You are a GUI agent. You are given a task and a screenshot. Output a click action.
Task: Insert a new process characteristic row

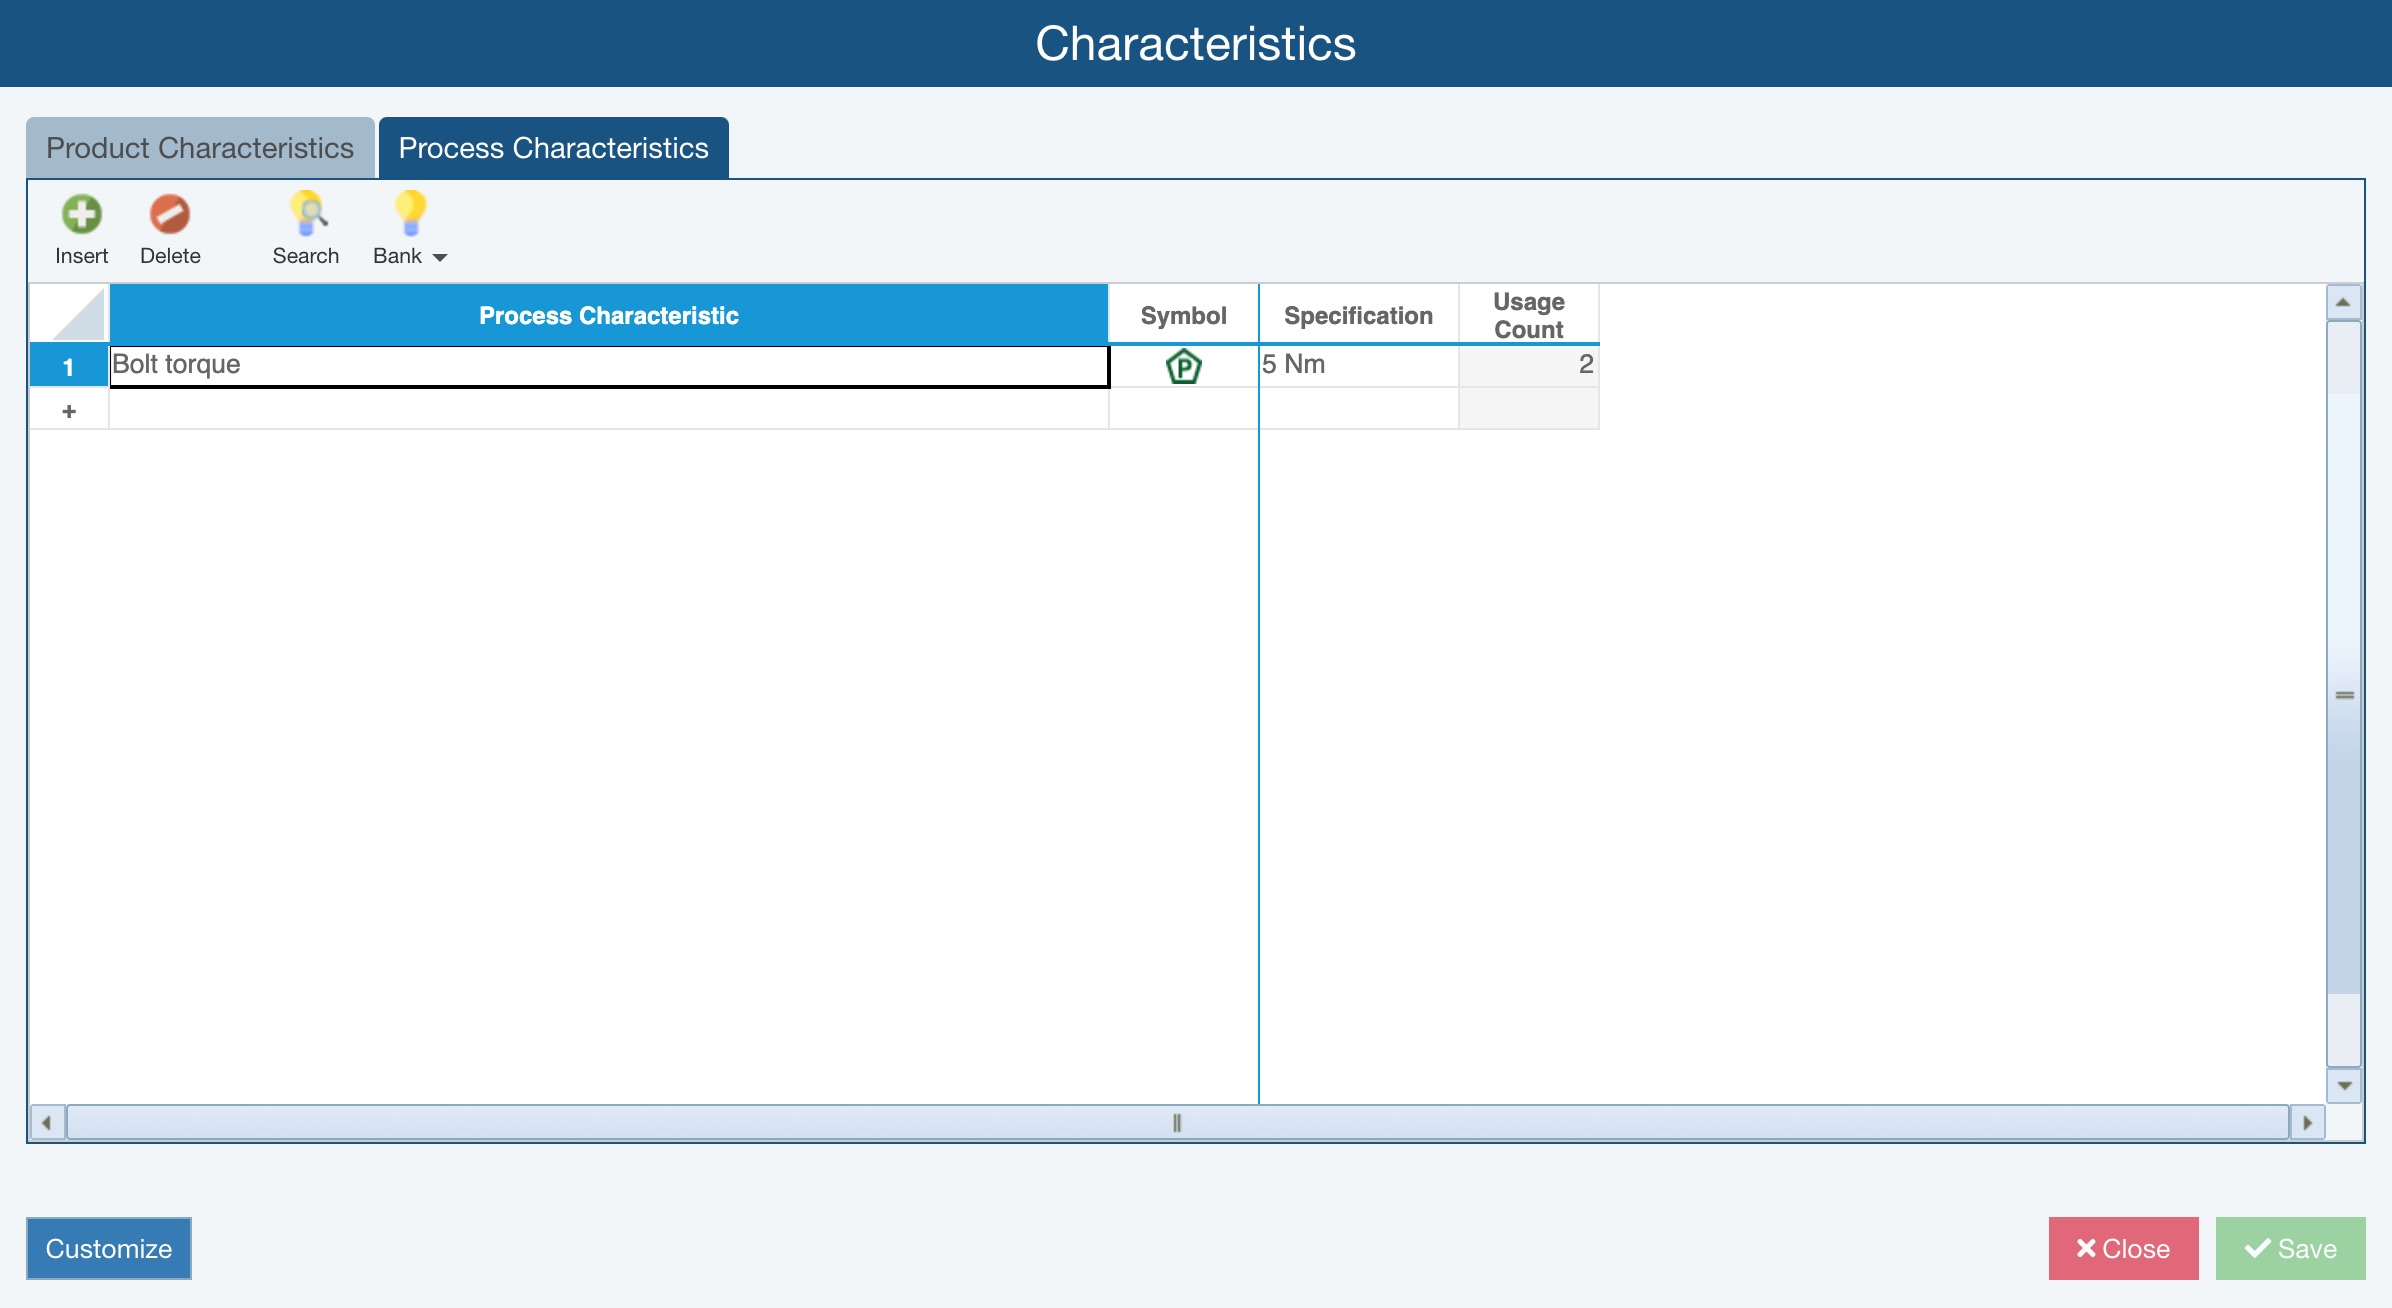coord(81,228)
